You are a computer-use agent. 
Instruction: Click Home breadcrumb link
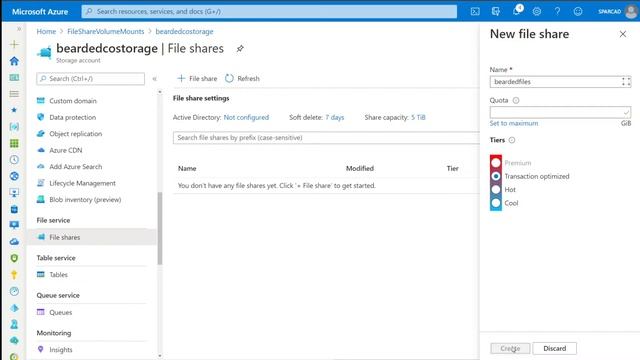(46, 31)
